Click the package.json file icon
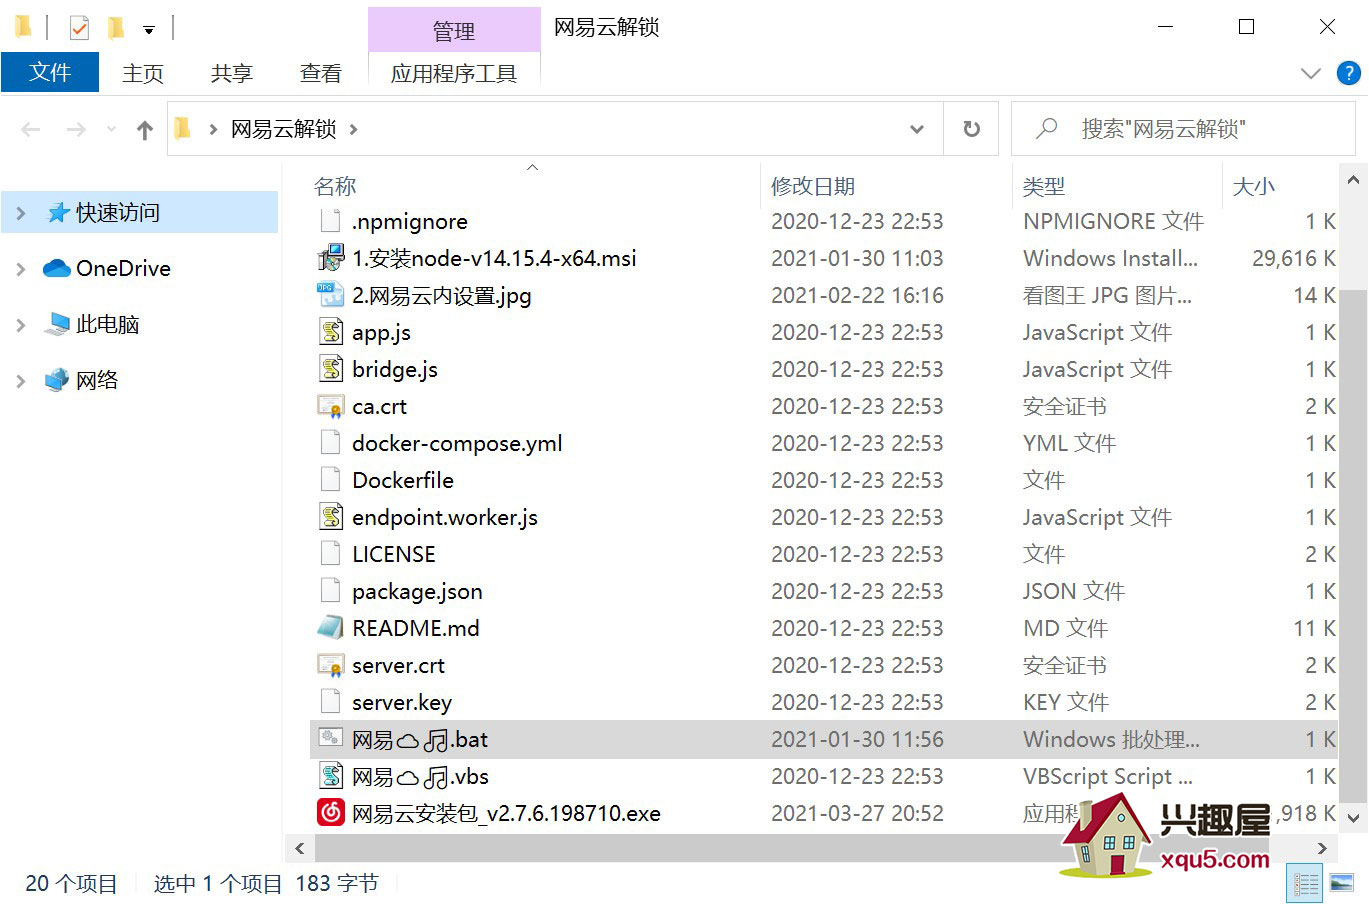 click(331, 591)
